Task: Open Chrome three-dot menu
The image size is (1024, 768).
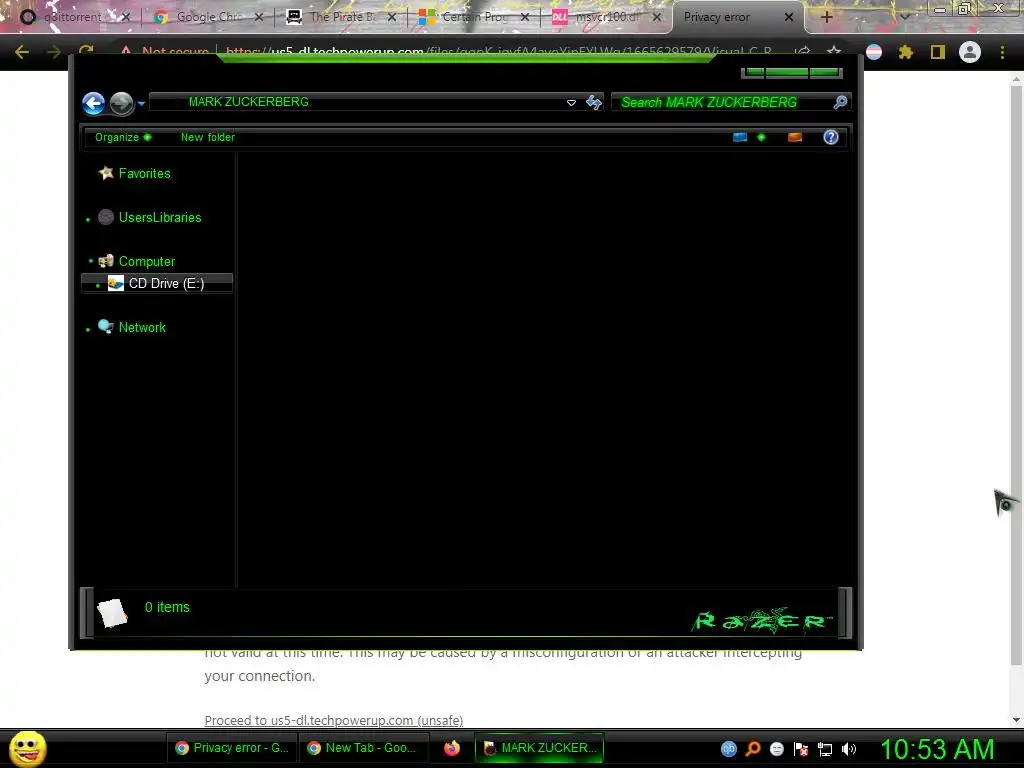Action: 1002,52
